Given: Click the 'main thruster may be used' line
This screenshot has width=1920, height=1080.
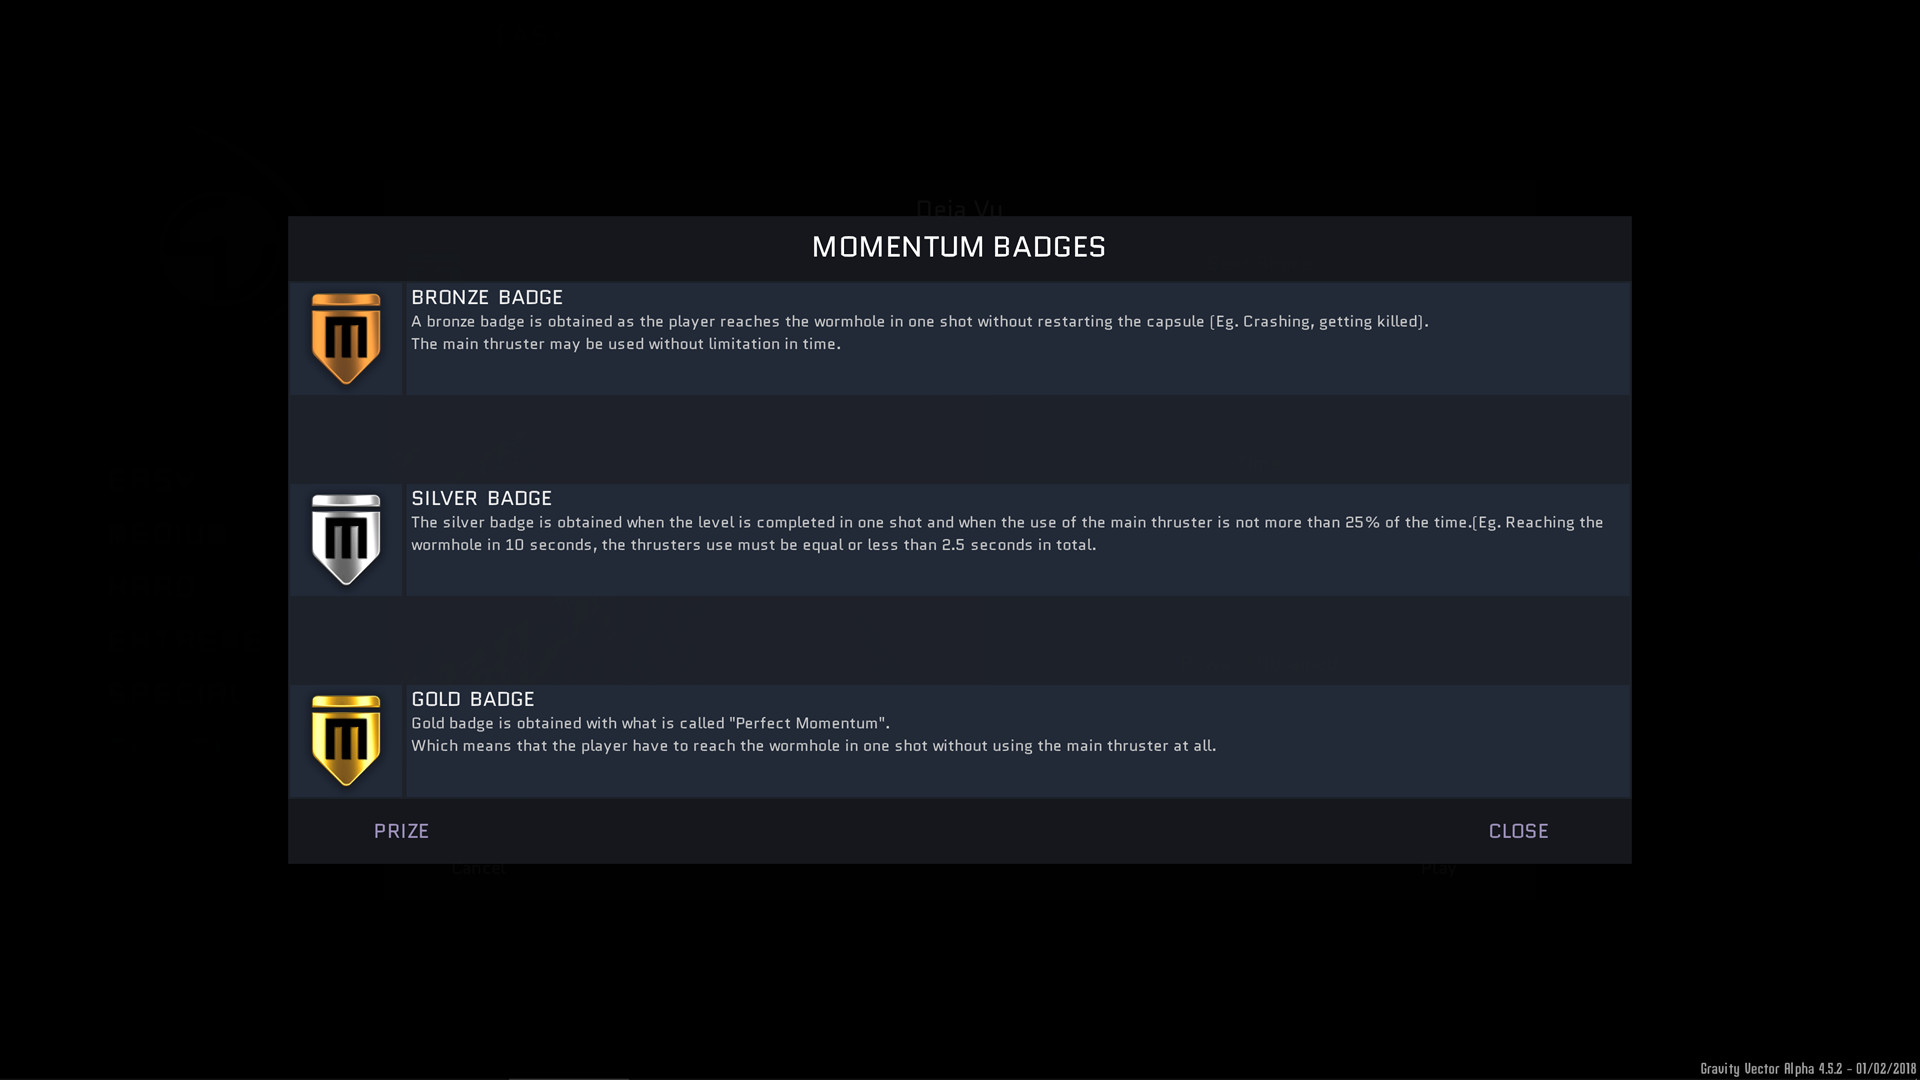Looking at the screenshot, I should click(626, 344).
